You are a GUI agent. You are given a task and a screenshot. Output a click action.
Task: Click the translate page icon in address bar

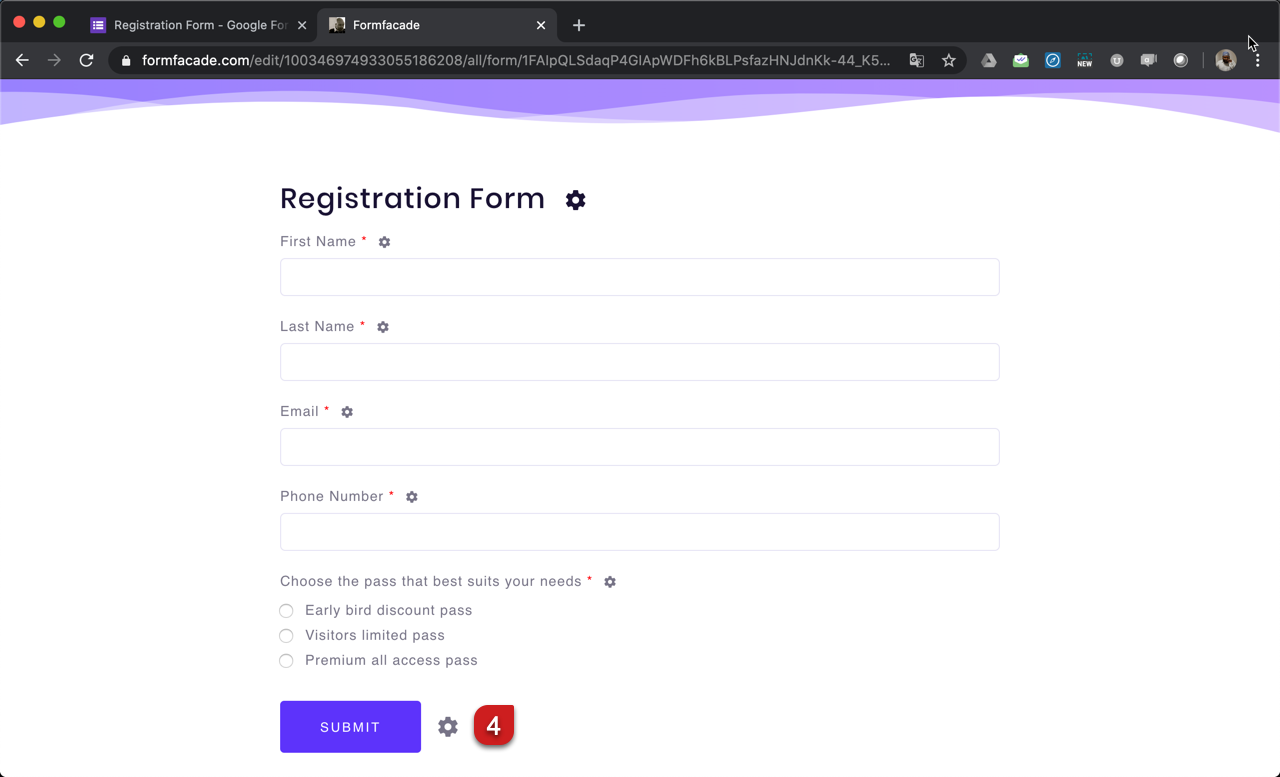tap(916, 60)
